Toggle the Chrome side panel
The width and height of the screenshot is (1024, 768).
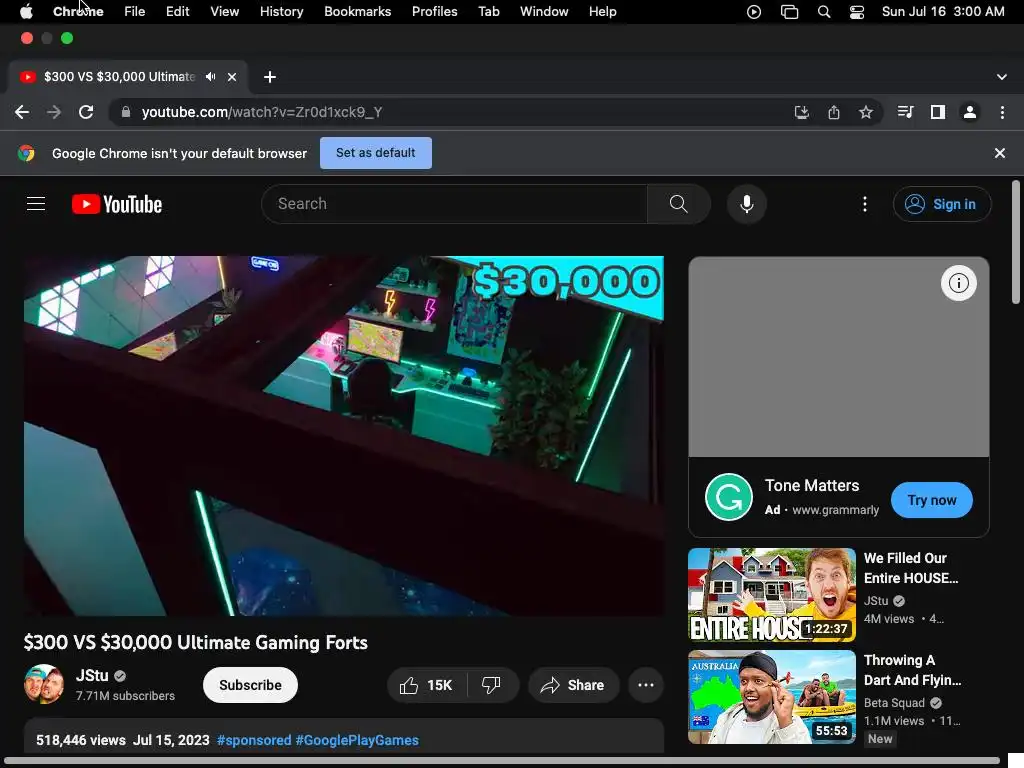938,112
